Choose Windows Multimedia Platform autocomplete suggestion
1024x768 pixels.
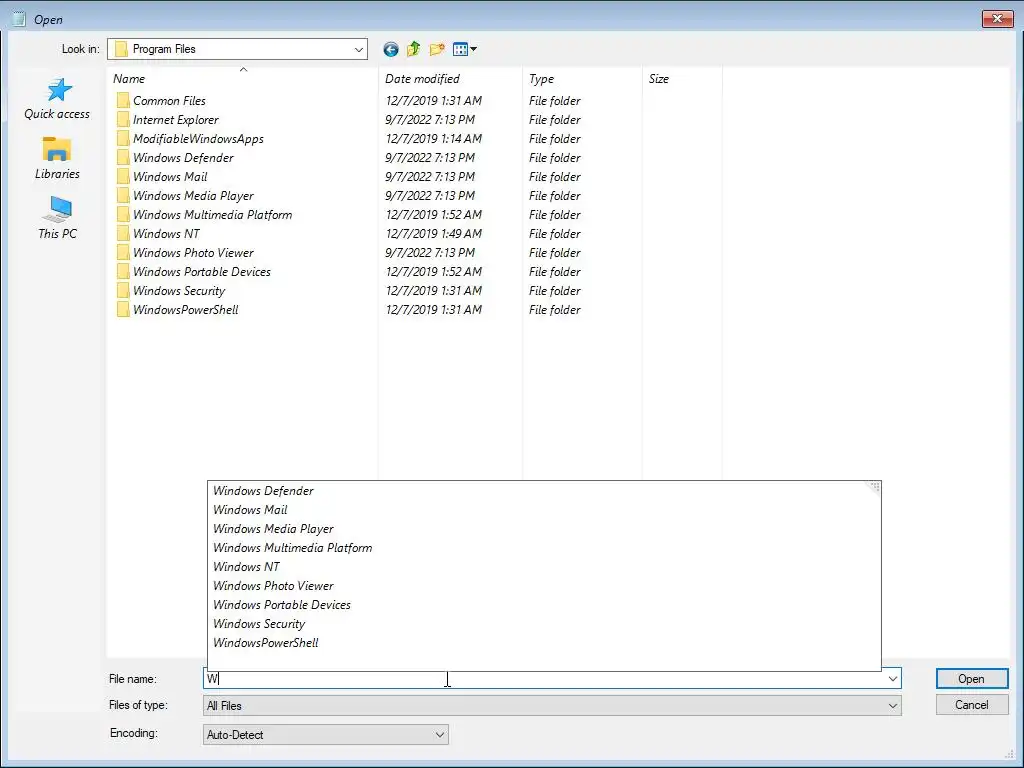click(544, 548)
